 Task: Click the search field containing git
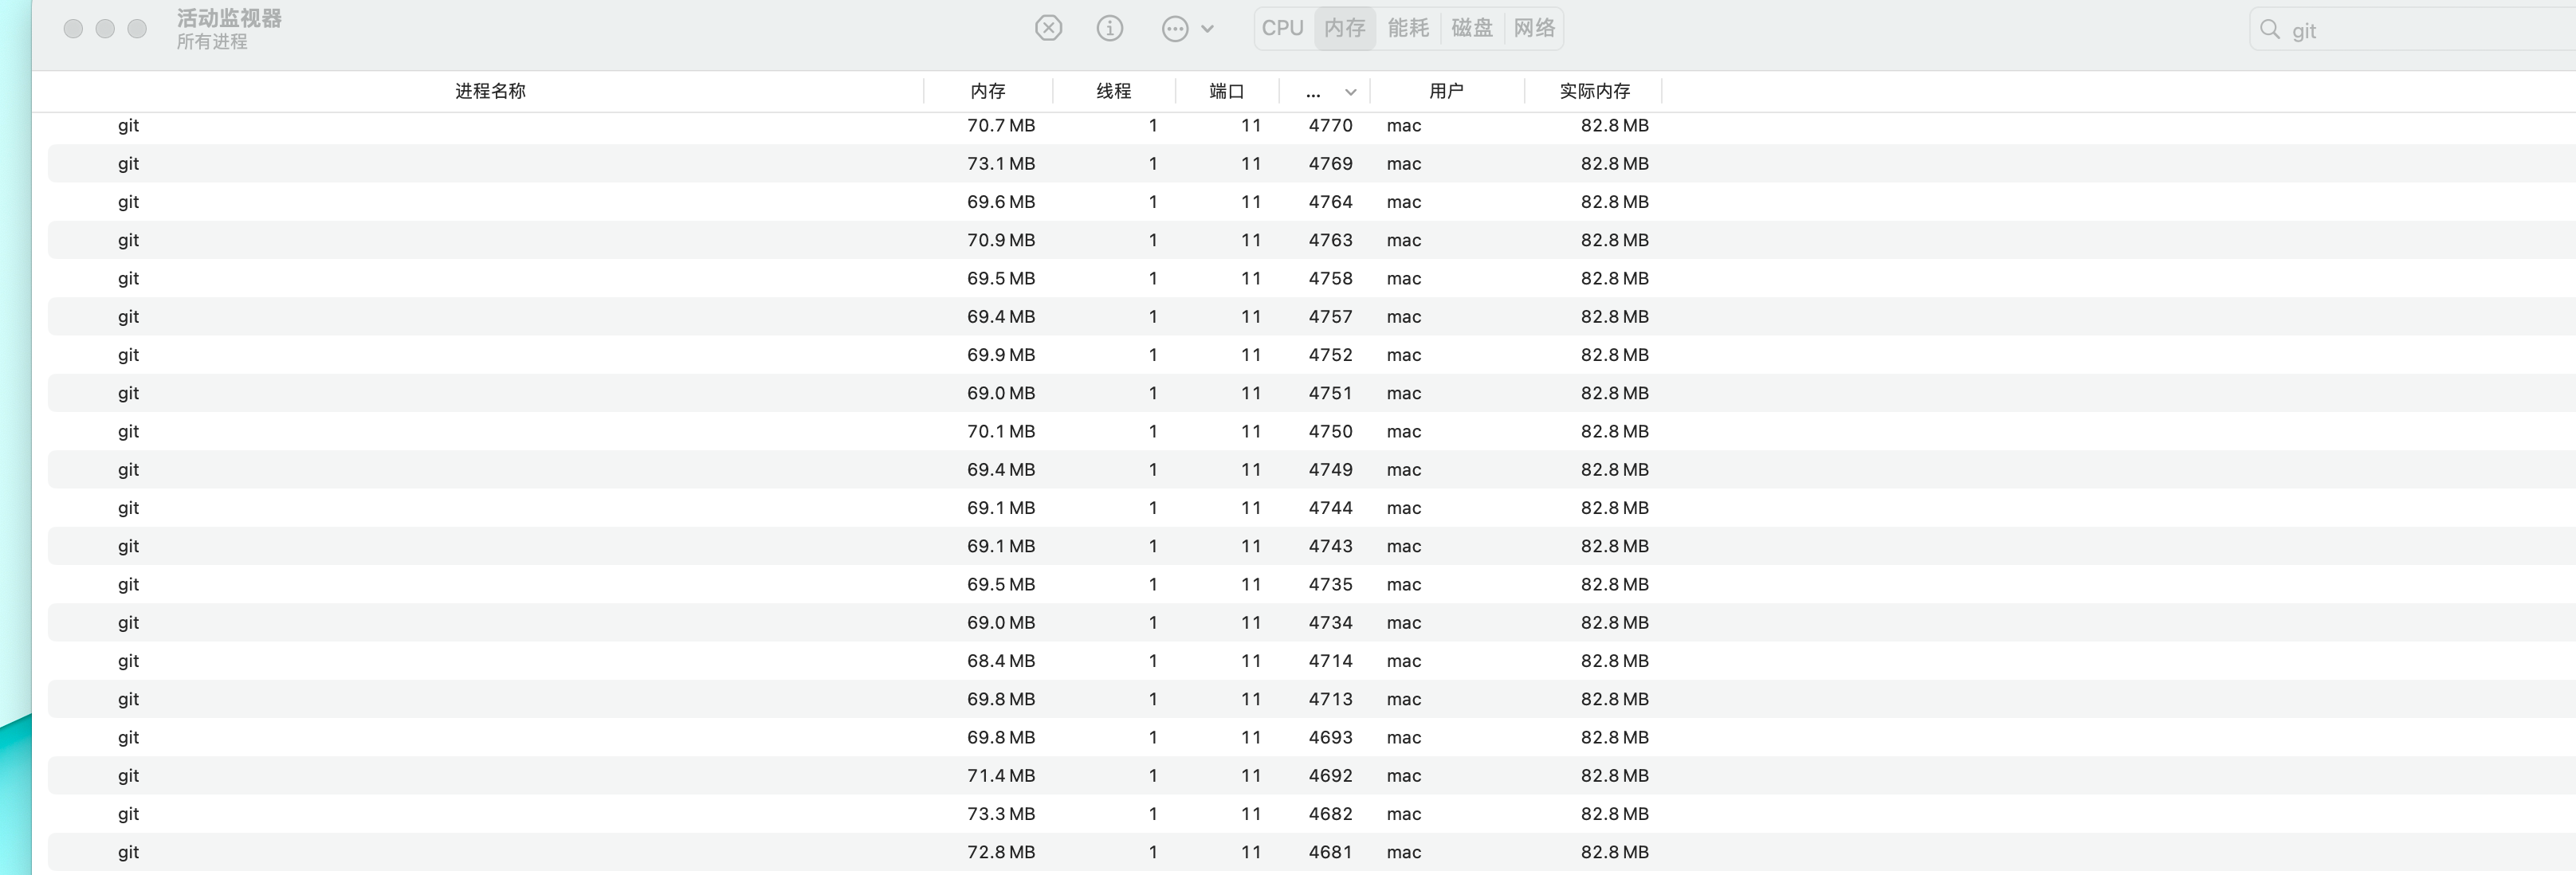click(x=2412, y=30)
